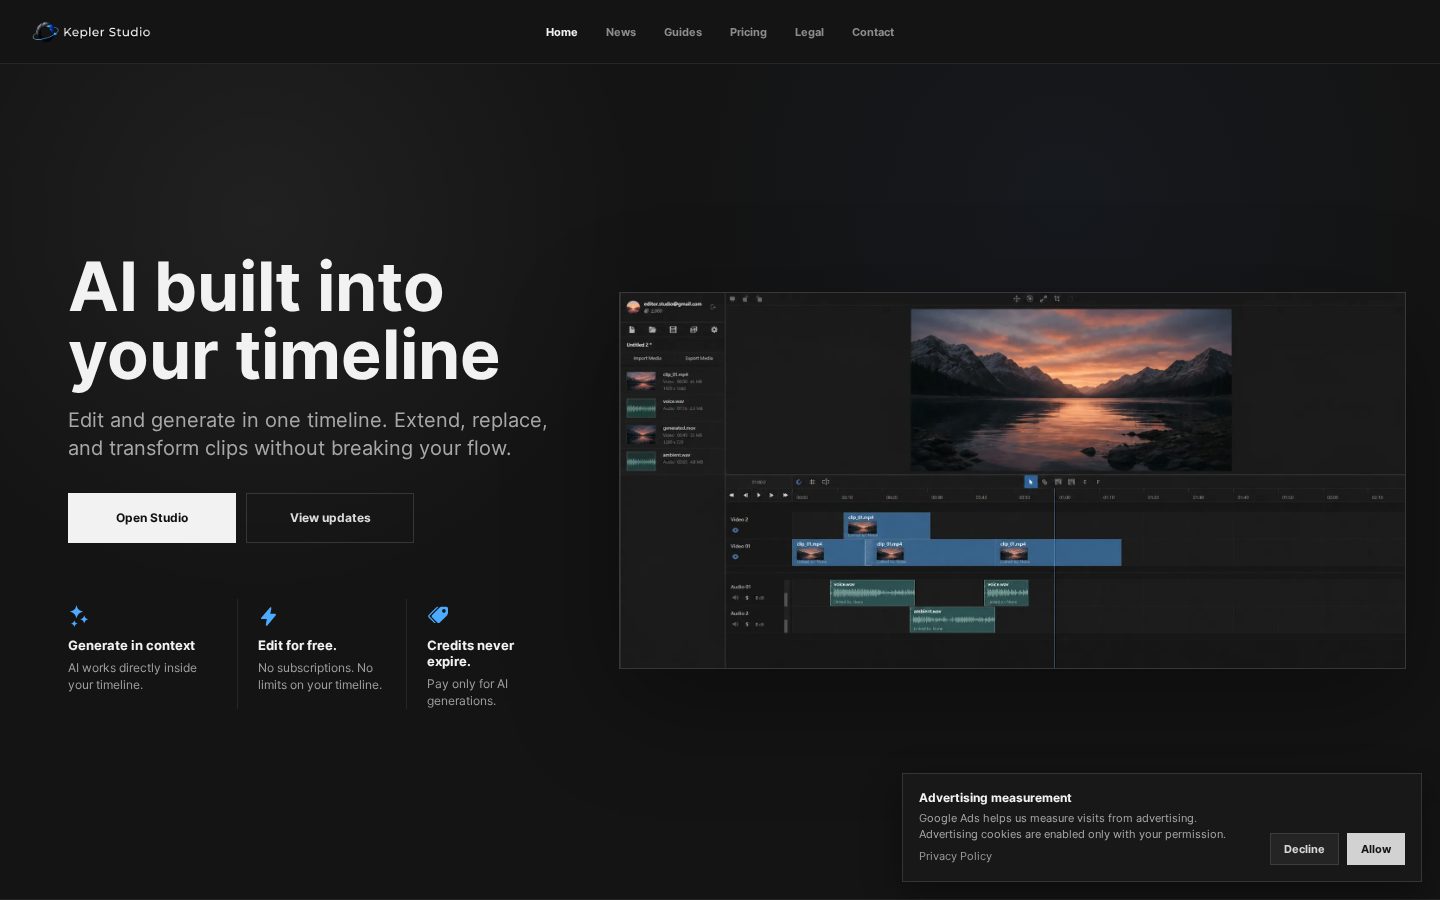This screenshot has width=1440, height=900.
Task: Solo the Audio 01 track
Action: point(747,598)
